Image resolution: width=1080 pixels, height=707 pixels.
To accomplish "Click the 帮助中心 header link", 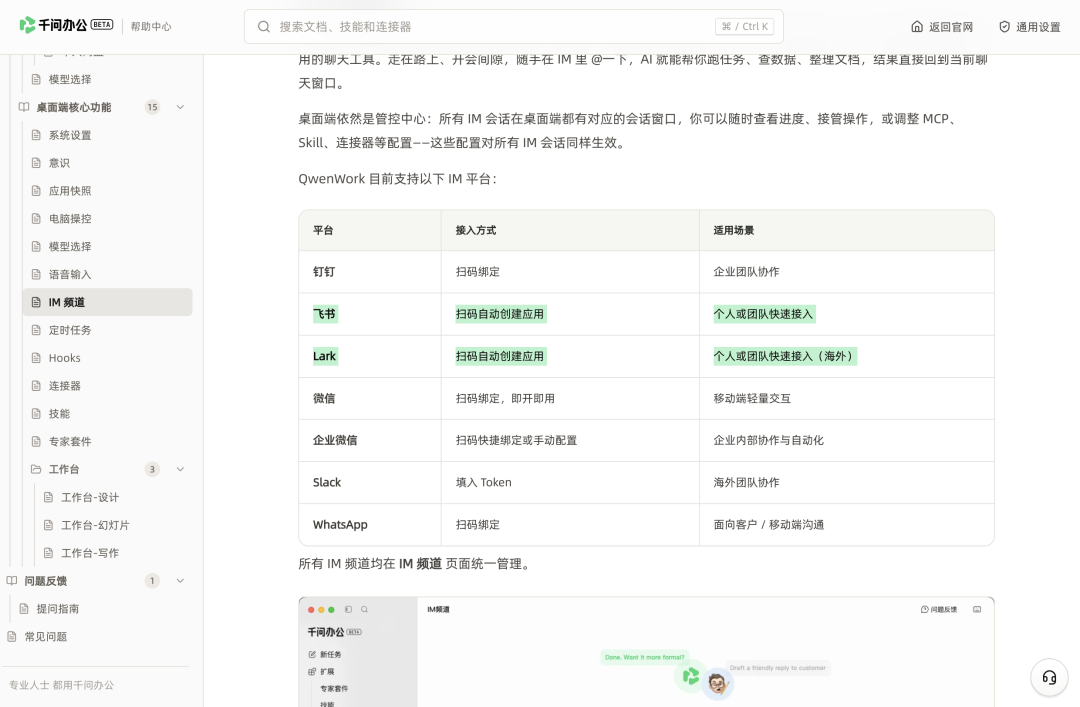I will (x=151, y=26).
